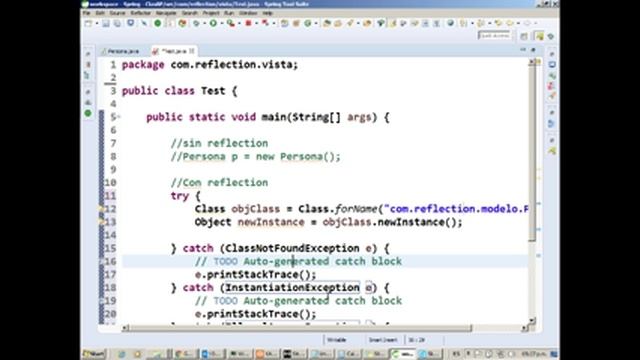Open the Source menu
This screenshot has height=360, width=640.
click(117, 13)
